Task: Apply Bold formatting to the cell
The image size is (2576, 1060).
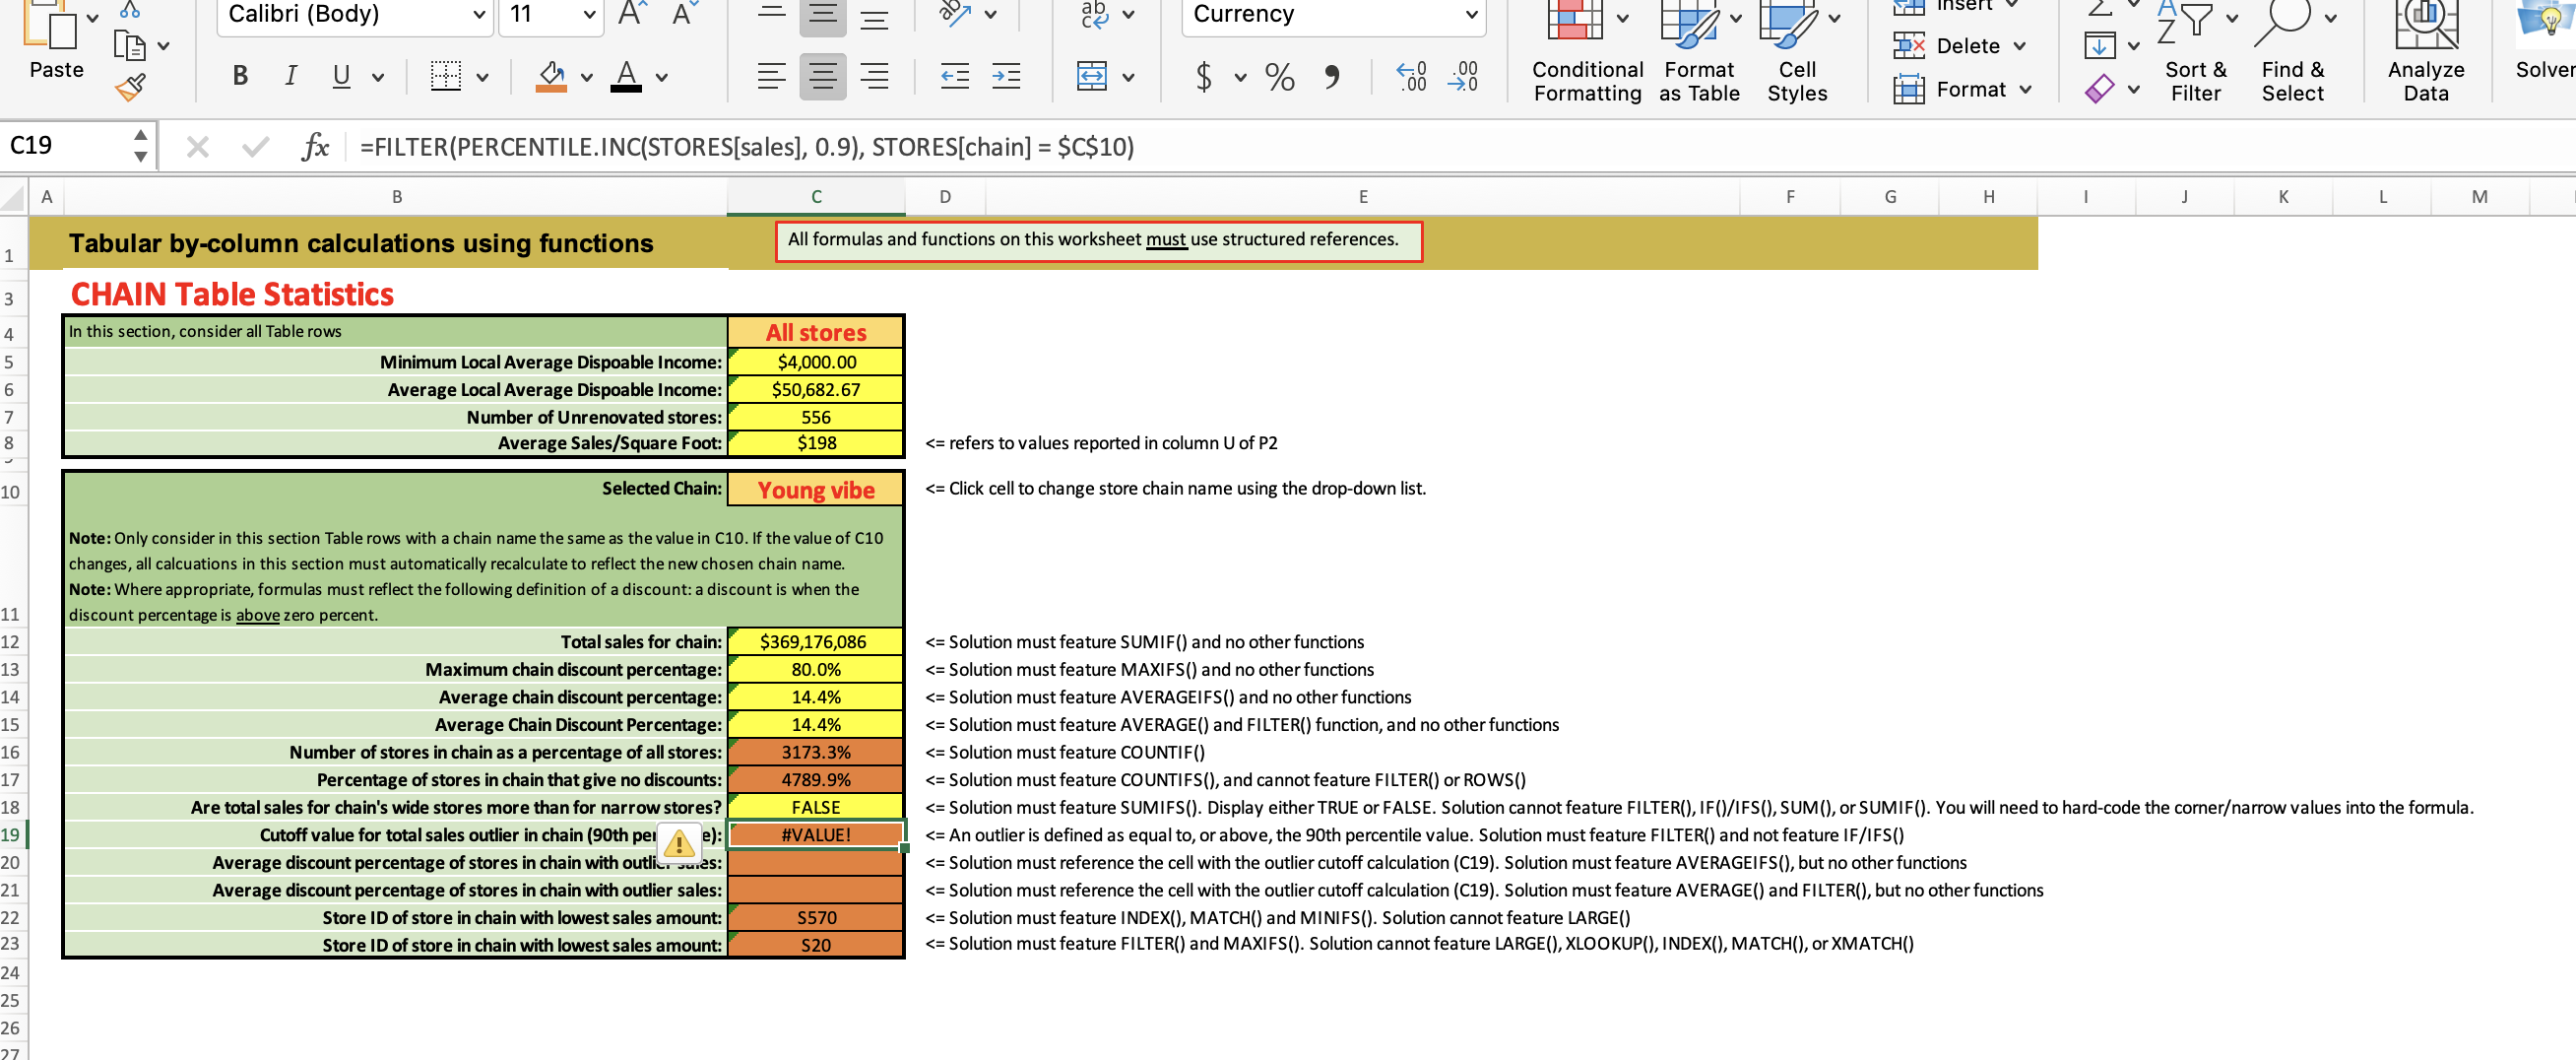Action: (240, 76)
